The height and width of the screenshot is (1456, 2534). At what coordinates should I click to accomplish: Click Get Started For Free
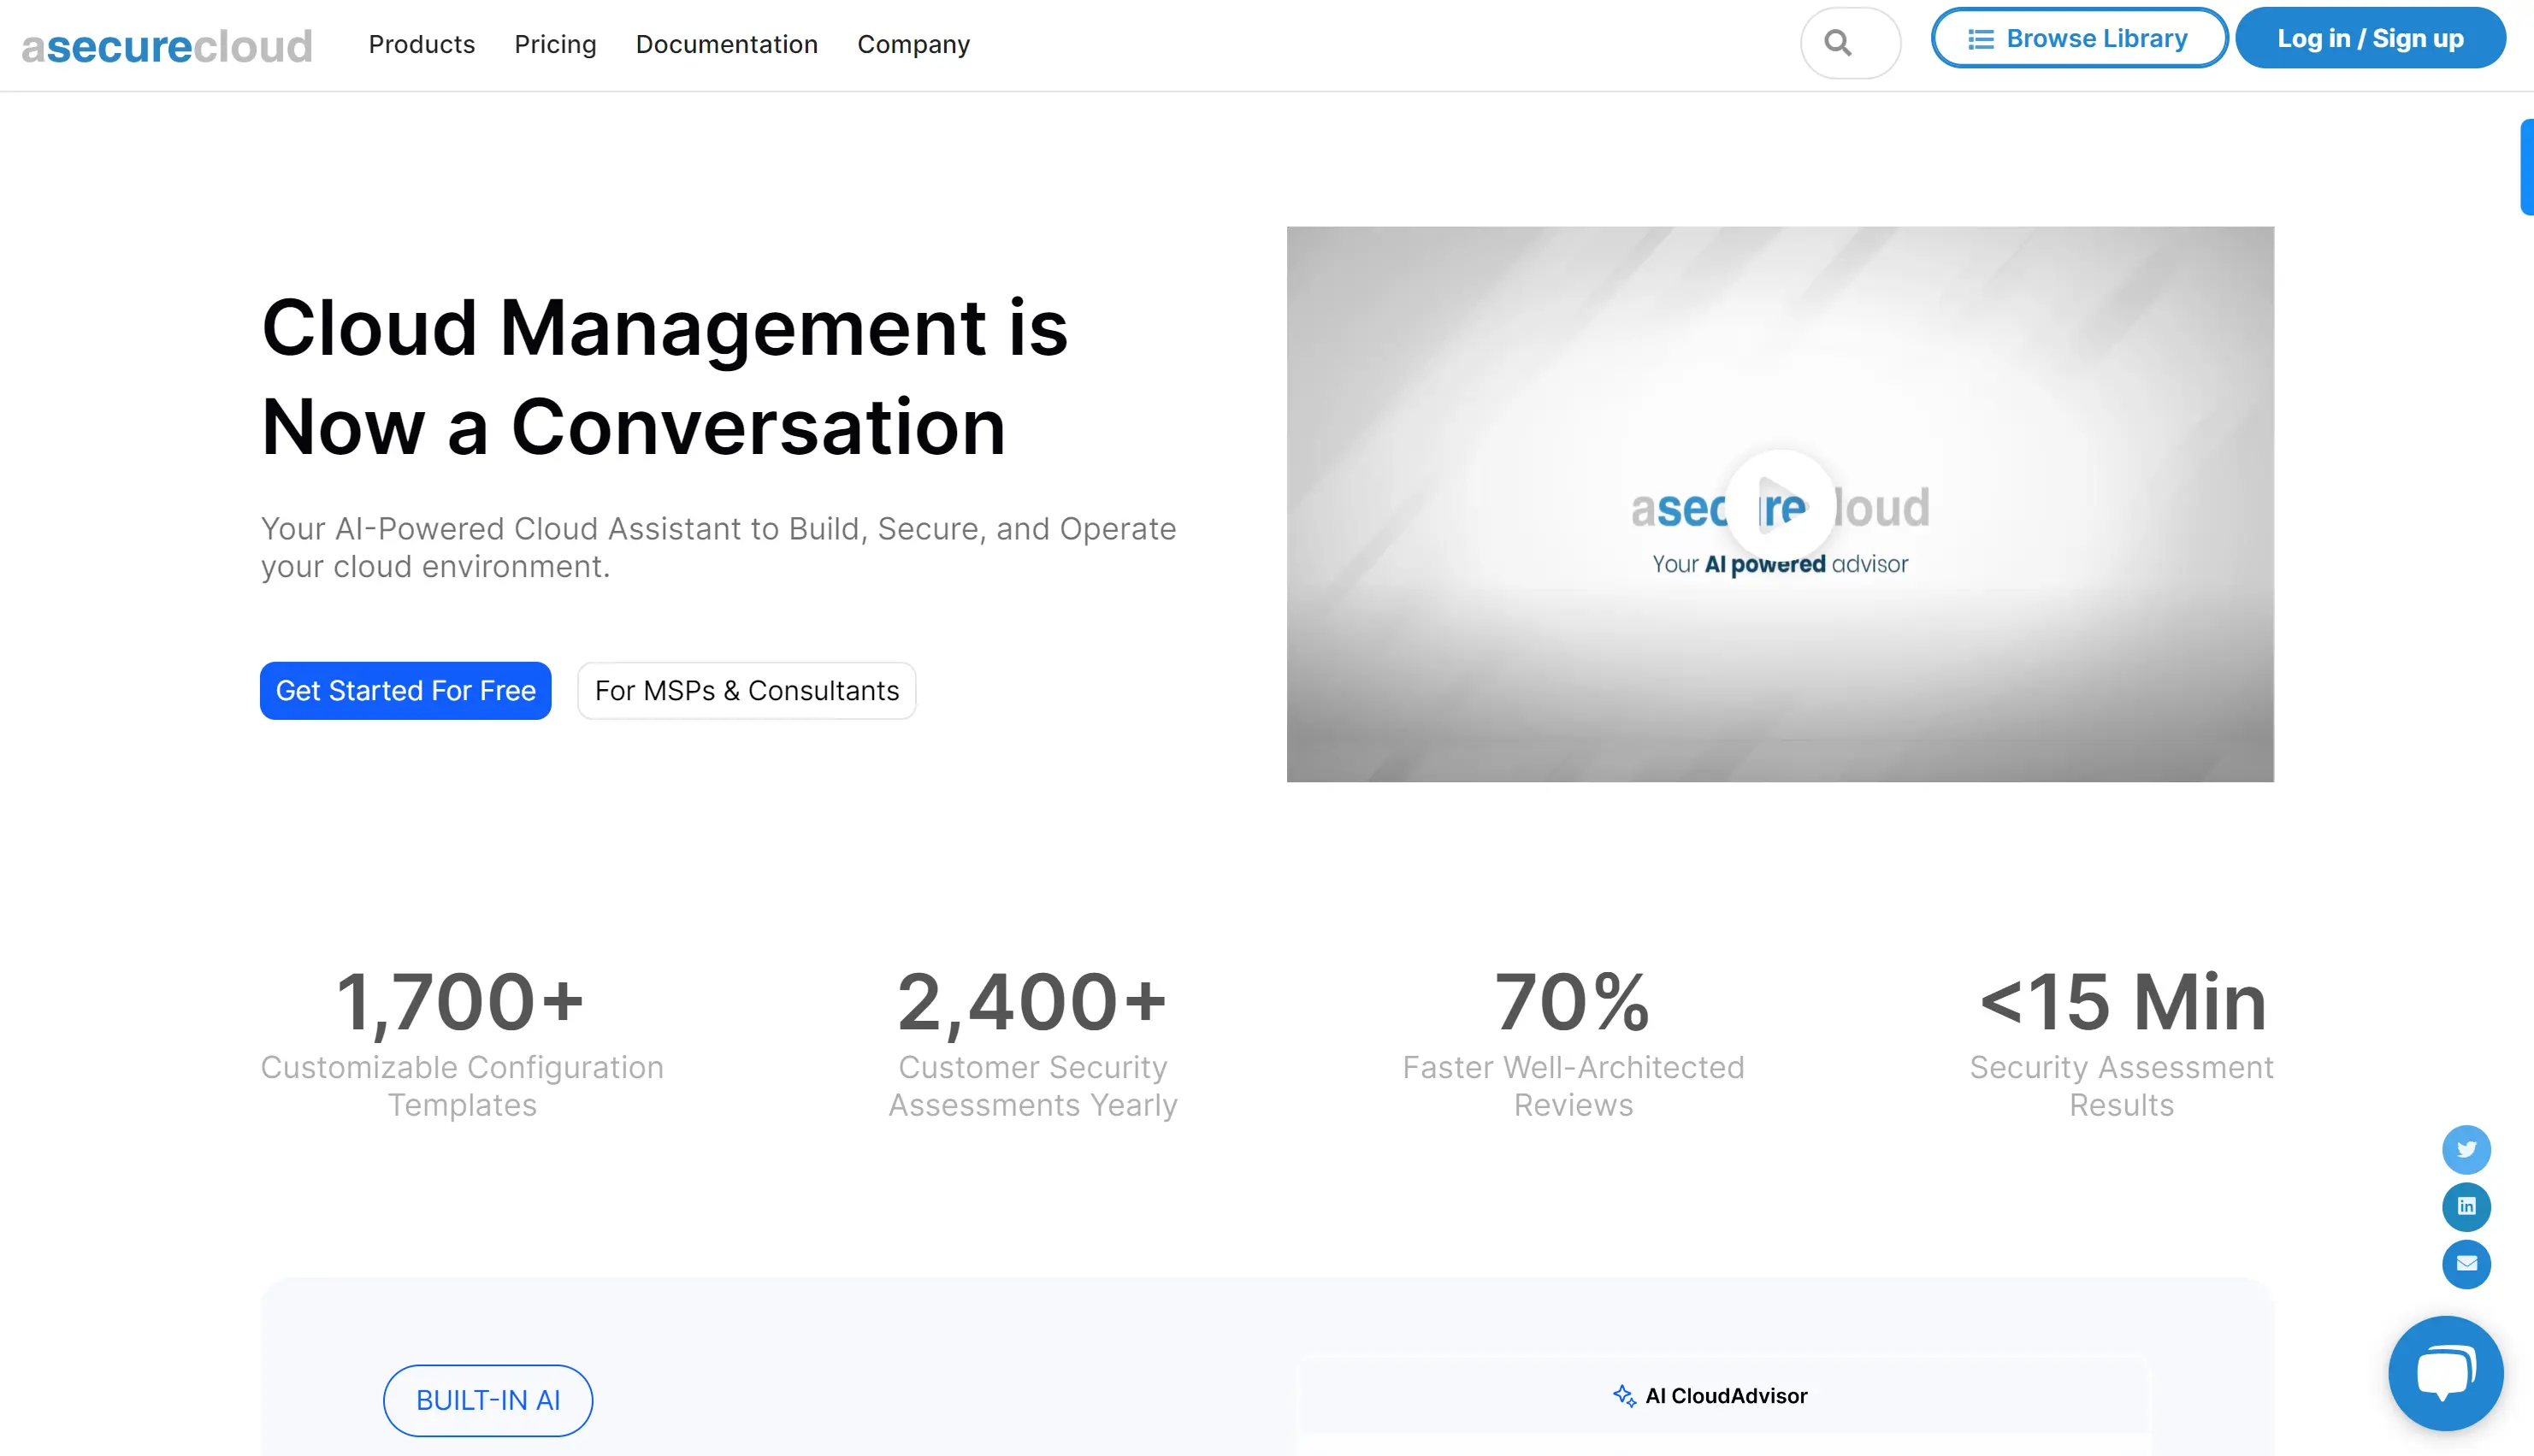[405, 690]
